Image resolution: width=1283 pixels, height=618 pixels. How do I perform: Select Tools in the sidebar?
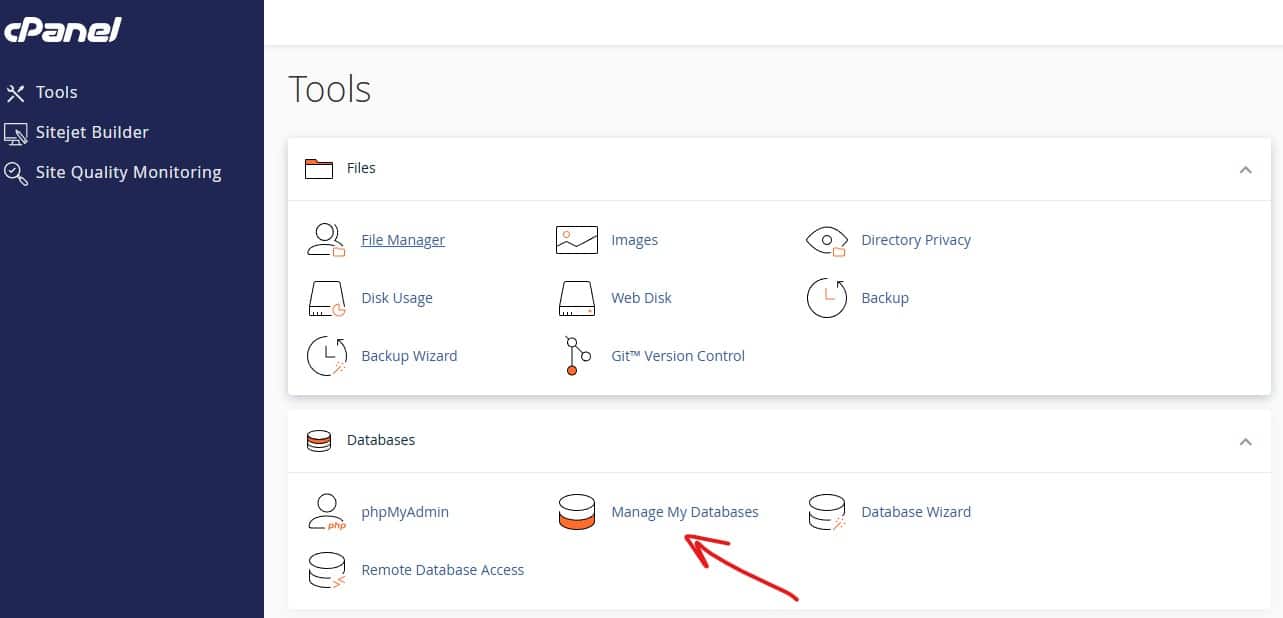56,92
